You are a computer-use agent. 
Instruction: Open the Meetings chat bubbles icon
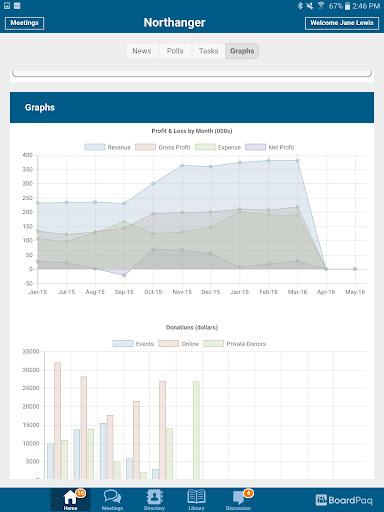pos(112,497)
